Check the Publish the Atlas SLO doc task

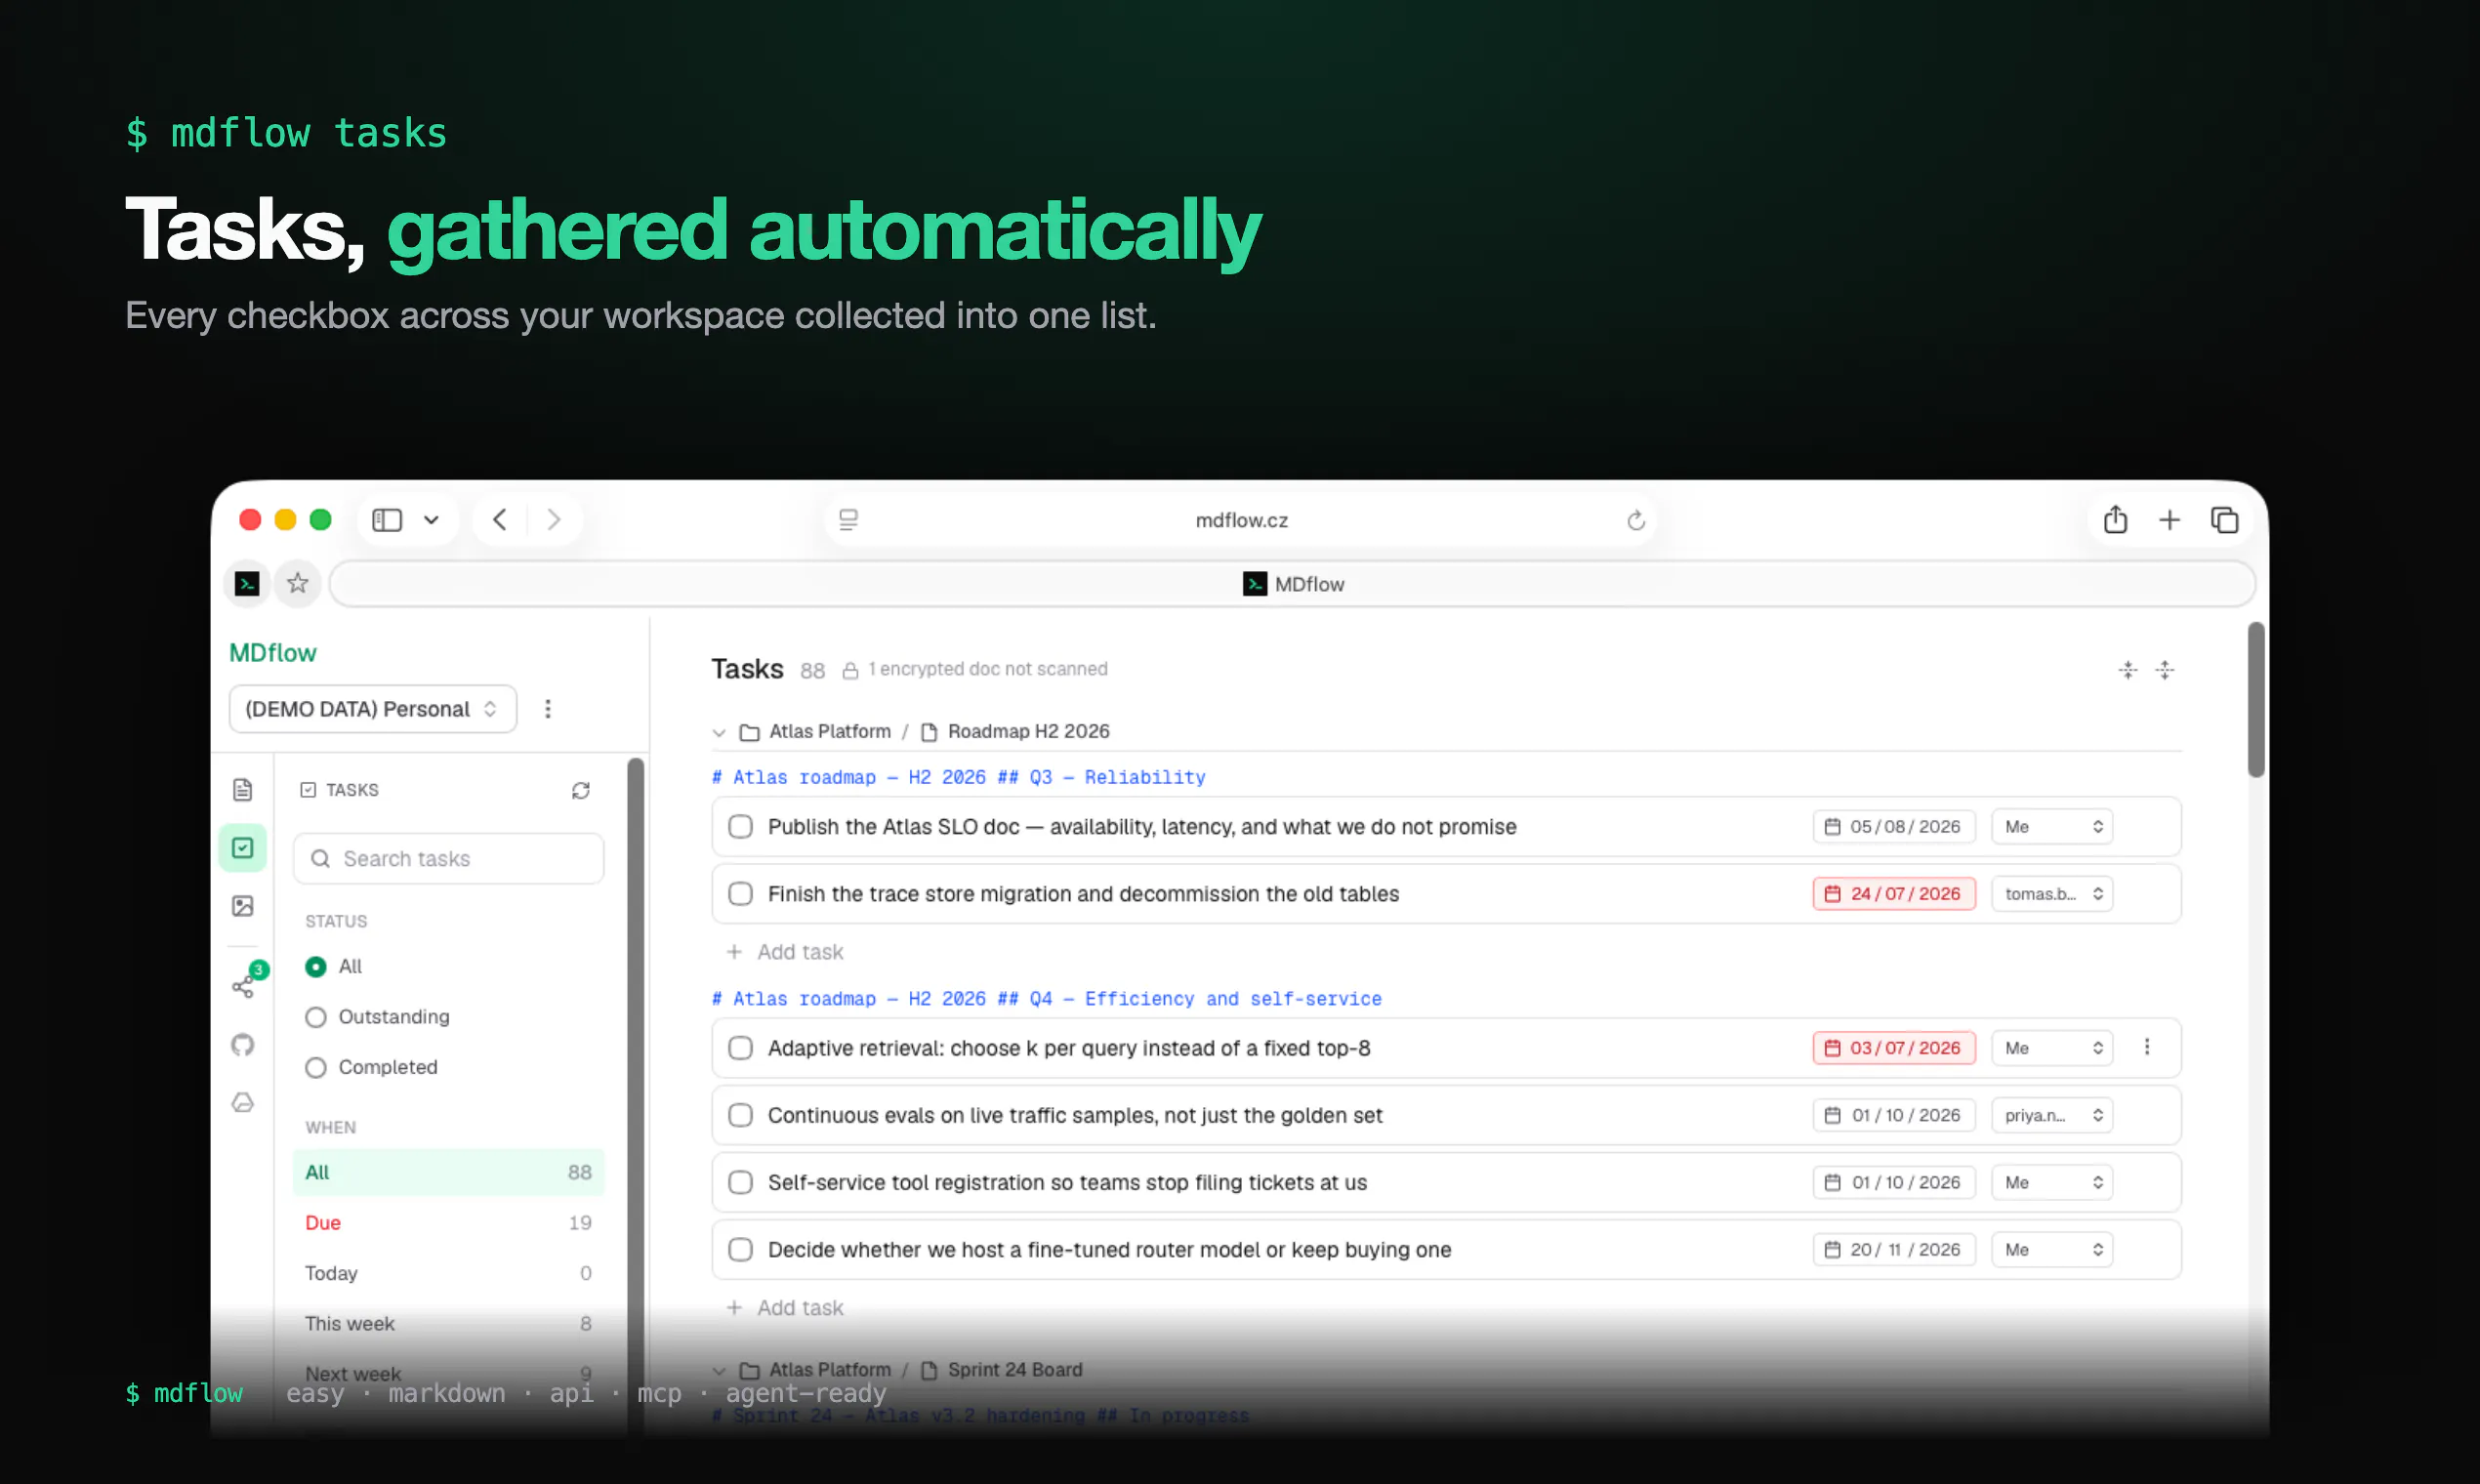coord(741,827)
